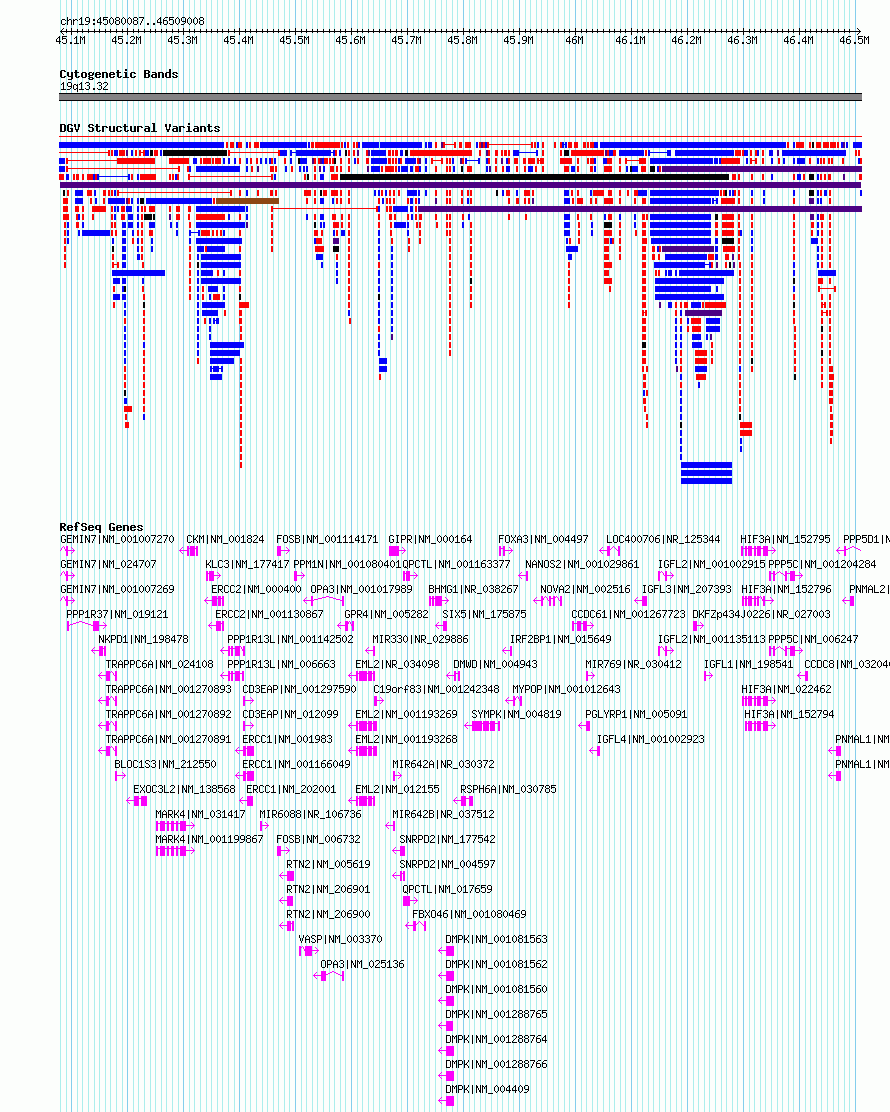
Task: Select RTN2|NM_005619 gene label
Action: click(328, 864)
